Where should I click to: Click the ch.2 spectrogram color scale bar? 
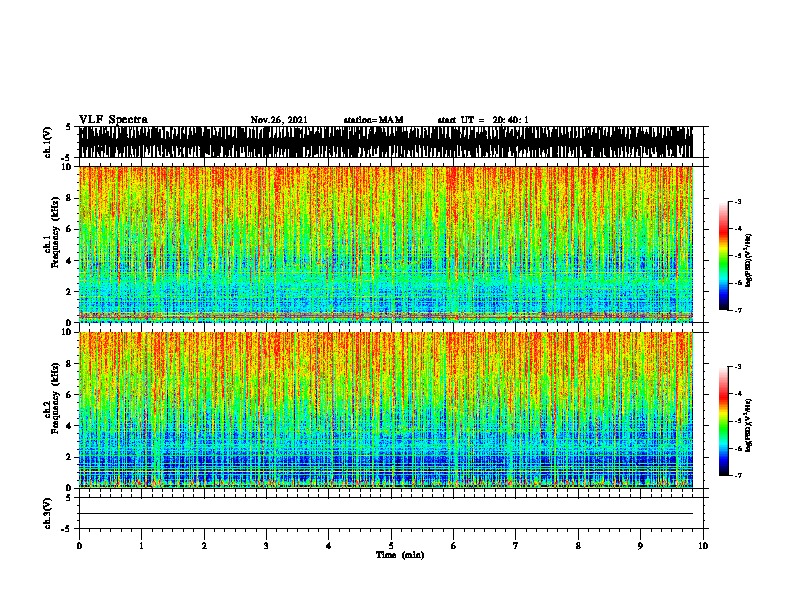pos(724,421)
